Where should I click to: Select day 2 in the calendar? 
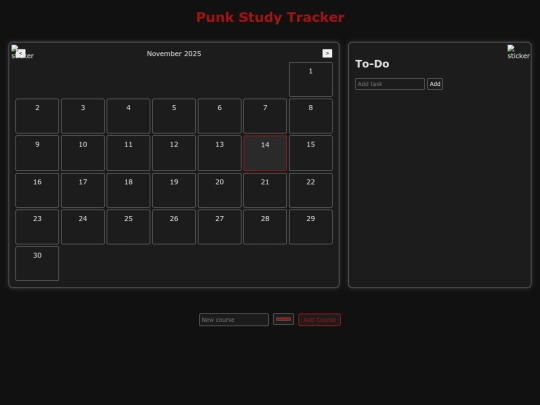click(x=37, y=116)
